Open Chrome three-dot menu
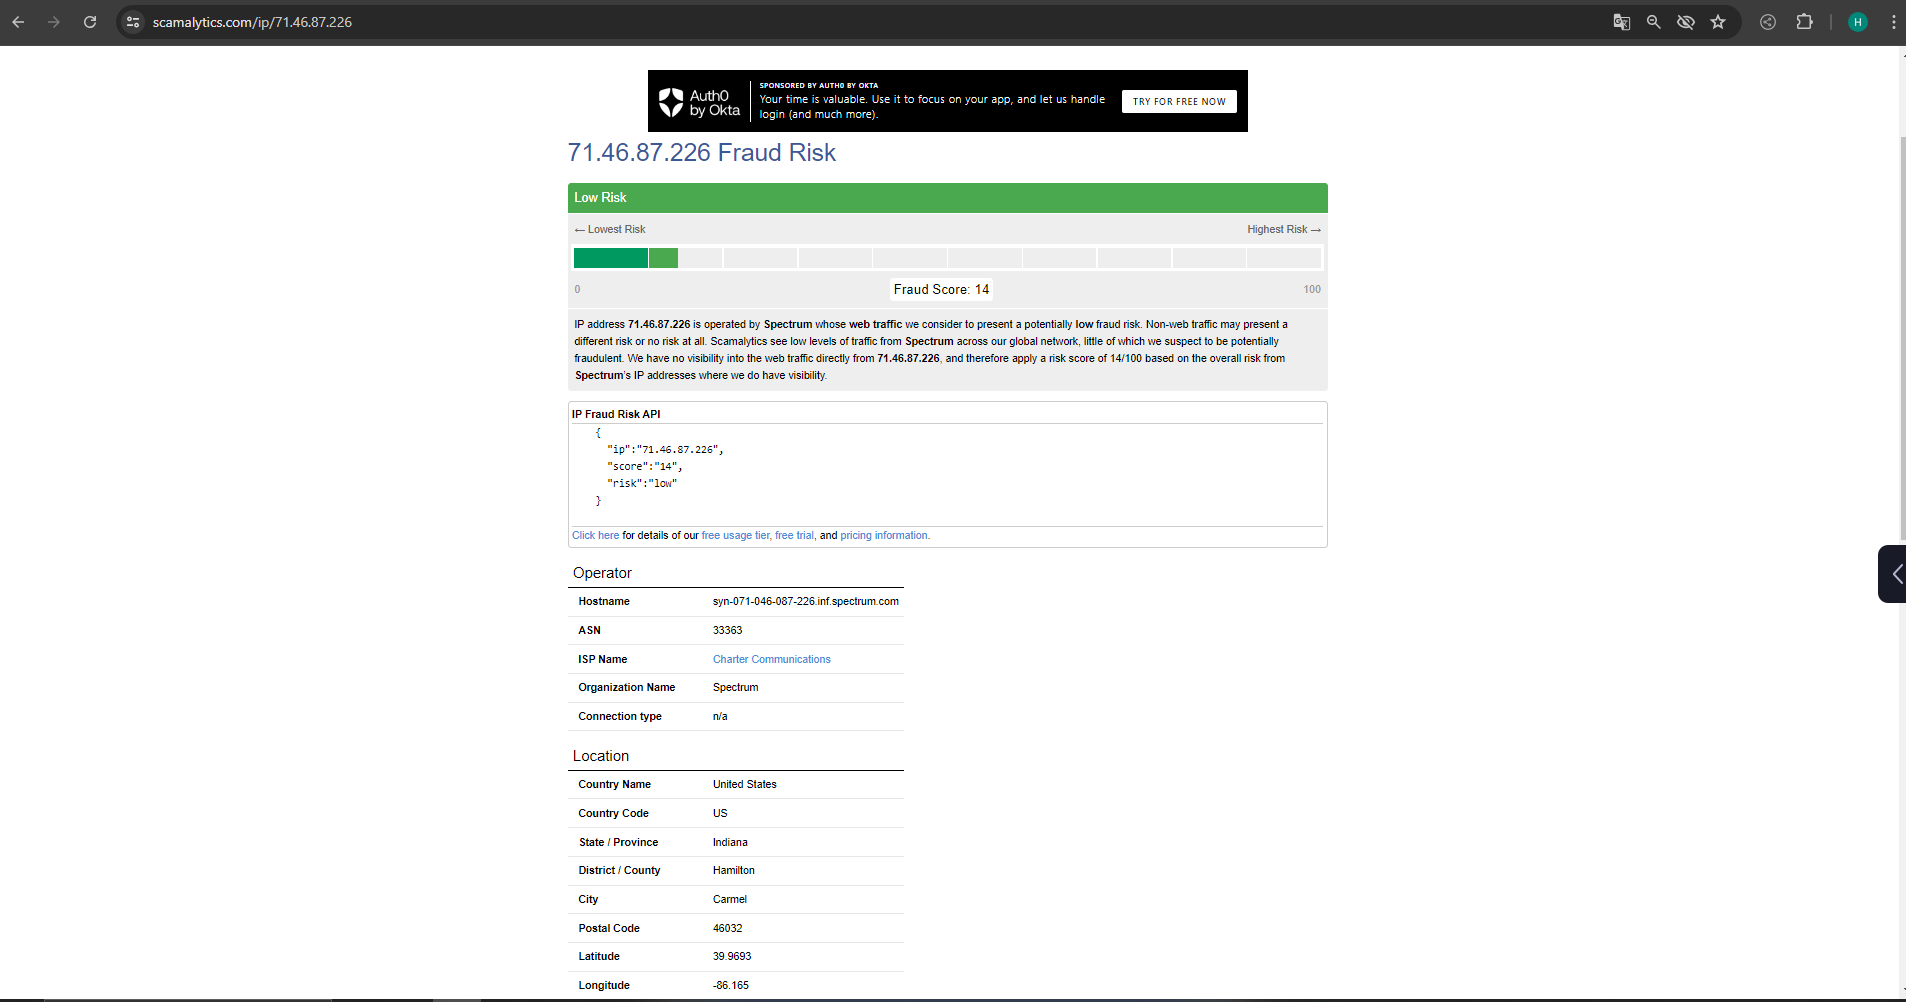 [x=1893, y=22]
